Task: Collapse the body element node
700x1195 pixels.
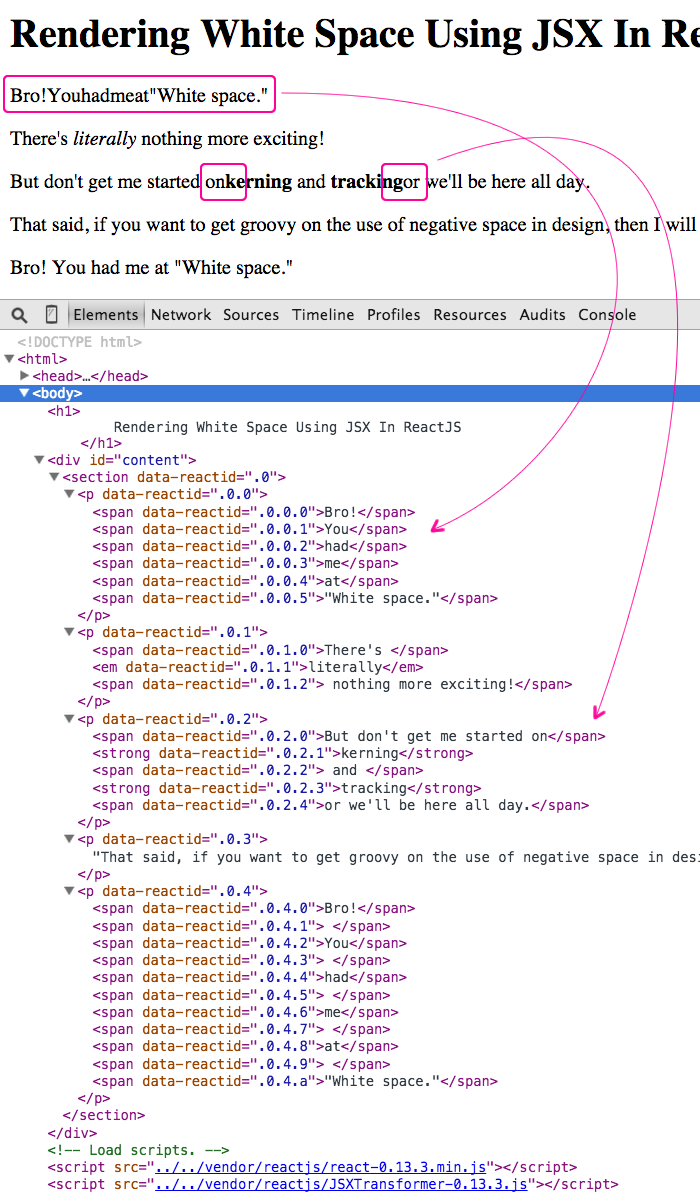Action: (x=25, y=394)
